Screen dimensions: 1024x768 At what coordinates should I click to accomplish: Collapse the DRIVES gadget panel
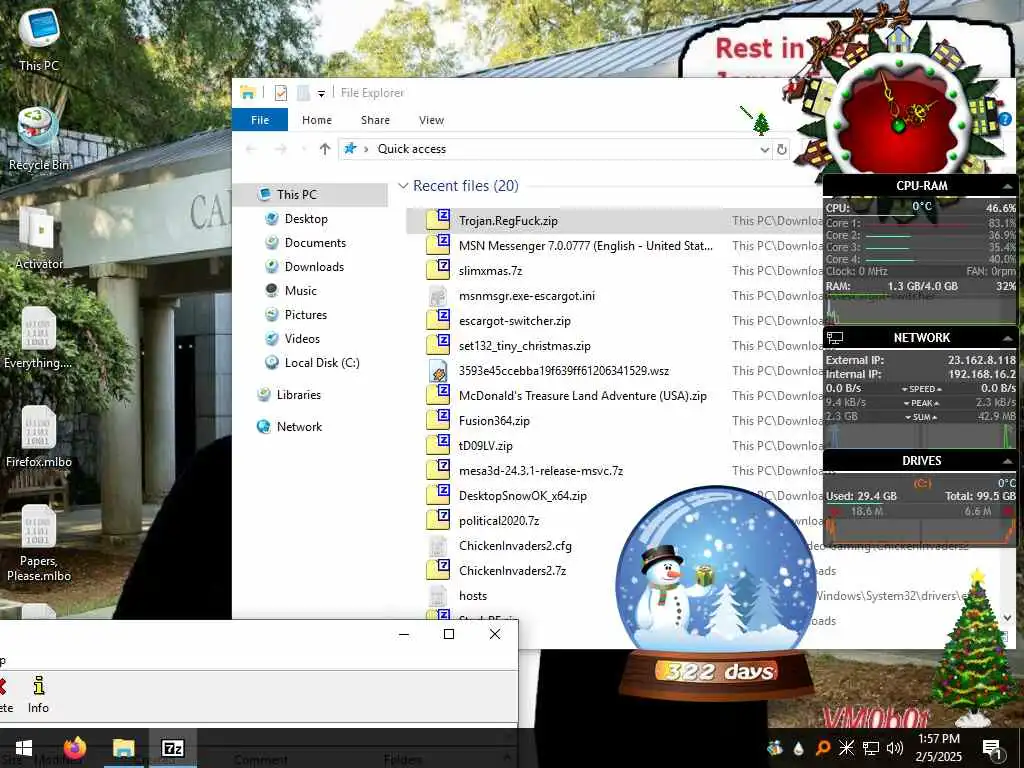coord(1007,461)
